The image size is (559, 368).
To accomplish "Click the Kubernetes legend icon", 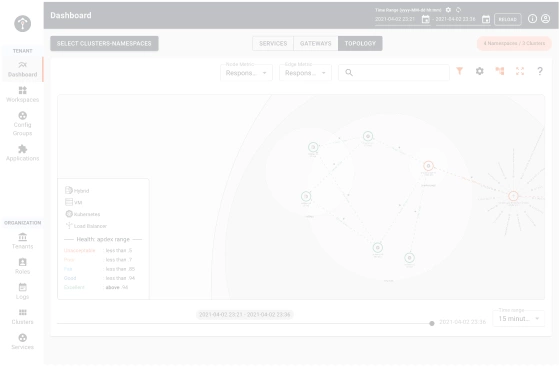I will click(69, 214).
